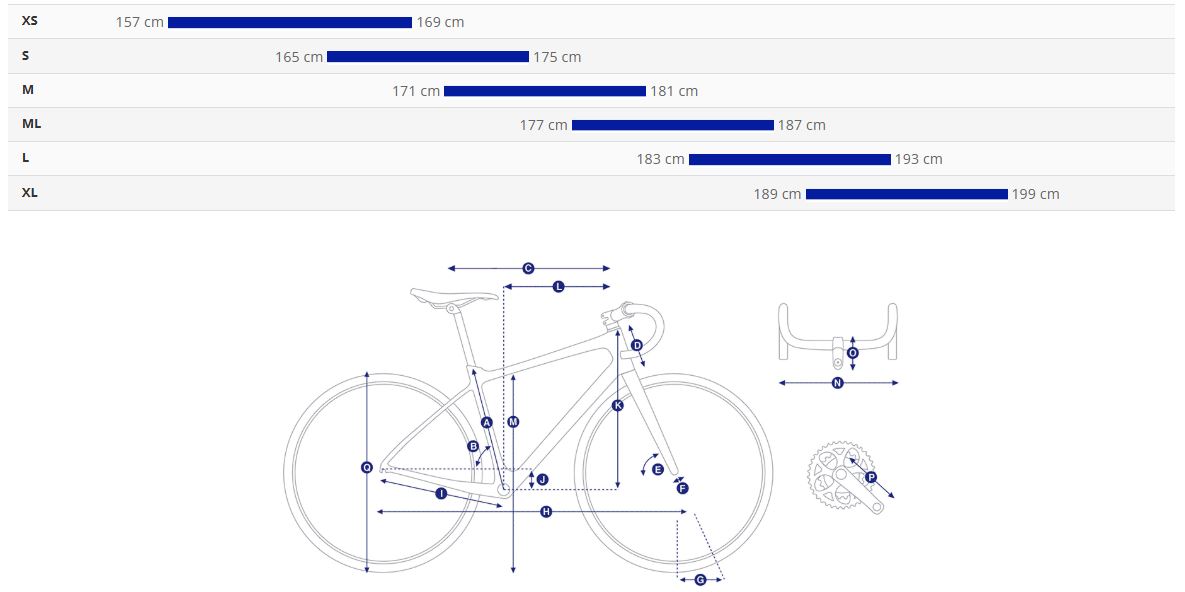Click the Q wheel size marker
Viewport: 1185px width, 592px height.
[367, 467]
